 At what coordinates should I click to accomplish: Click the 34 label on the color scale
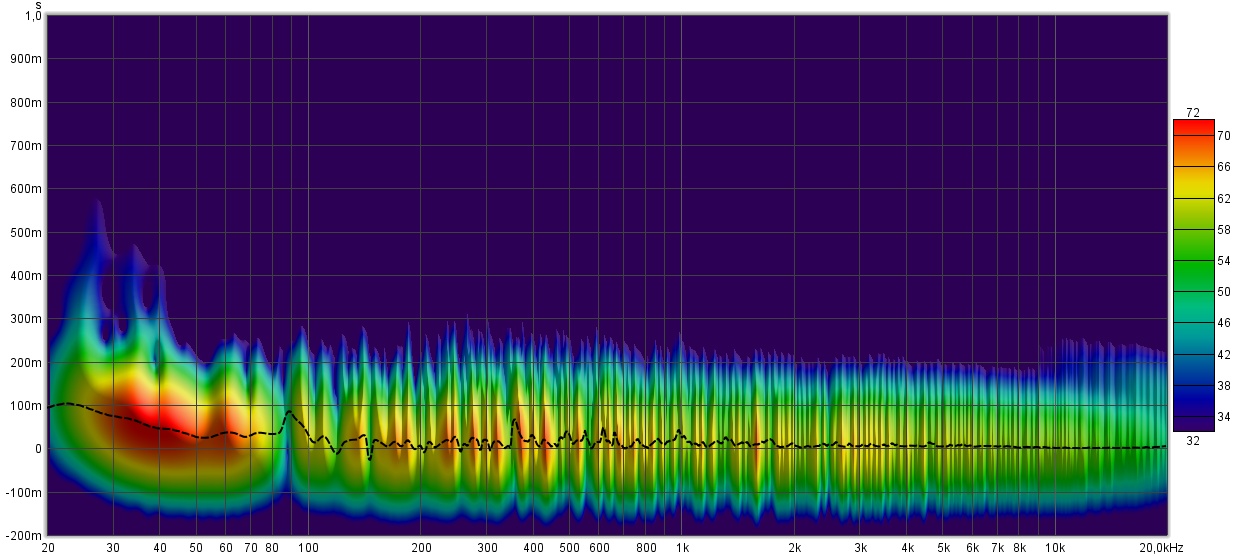point(1223,416)
